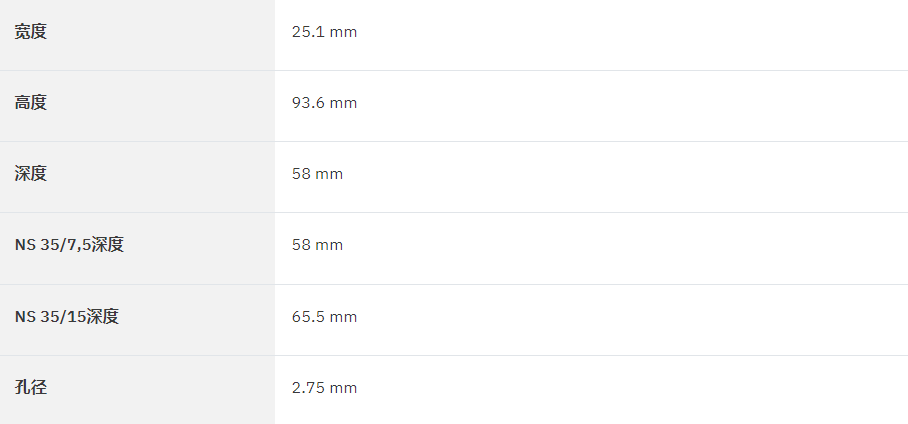
Task: Click the "mm" unit after 2.75
Action: (343, 388)
